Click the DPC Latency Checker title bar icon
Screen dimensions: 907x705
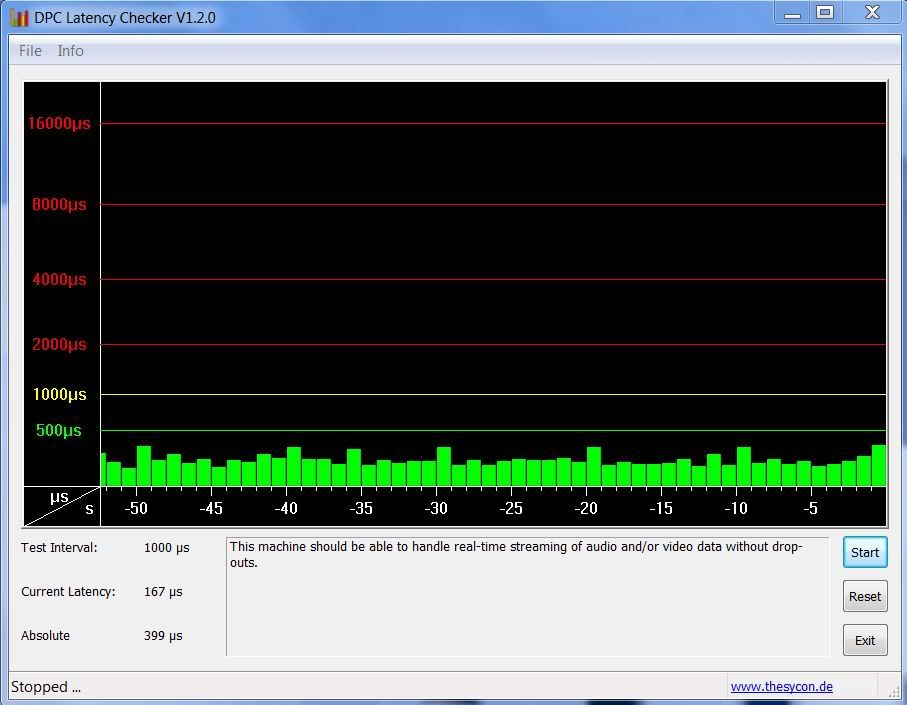(x=19, y=17)
